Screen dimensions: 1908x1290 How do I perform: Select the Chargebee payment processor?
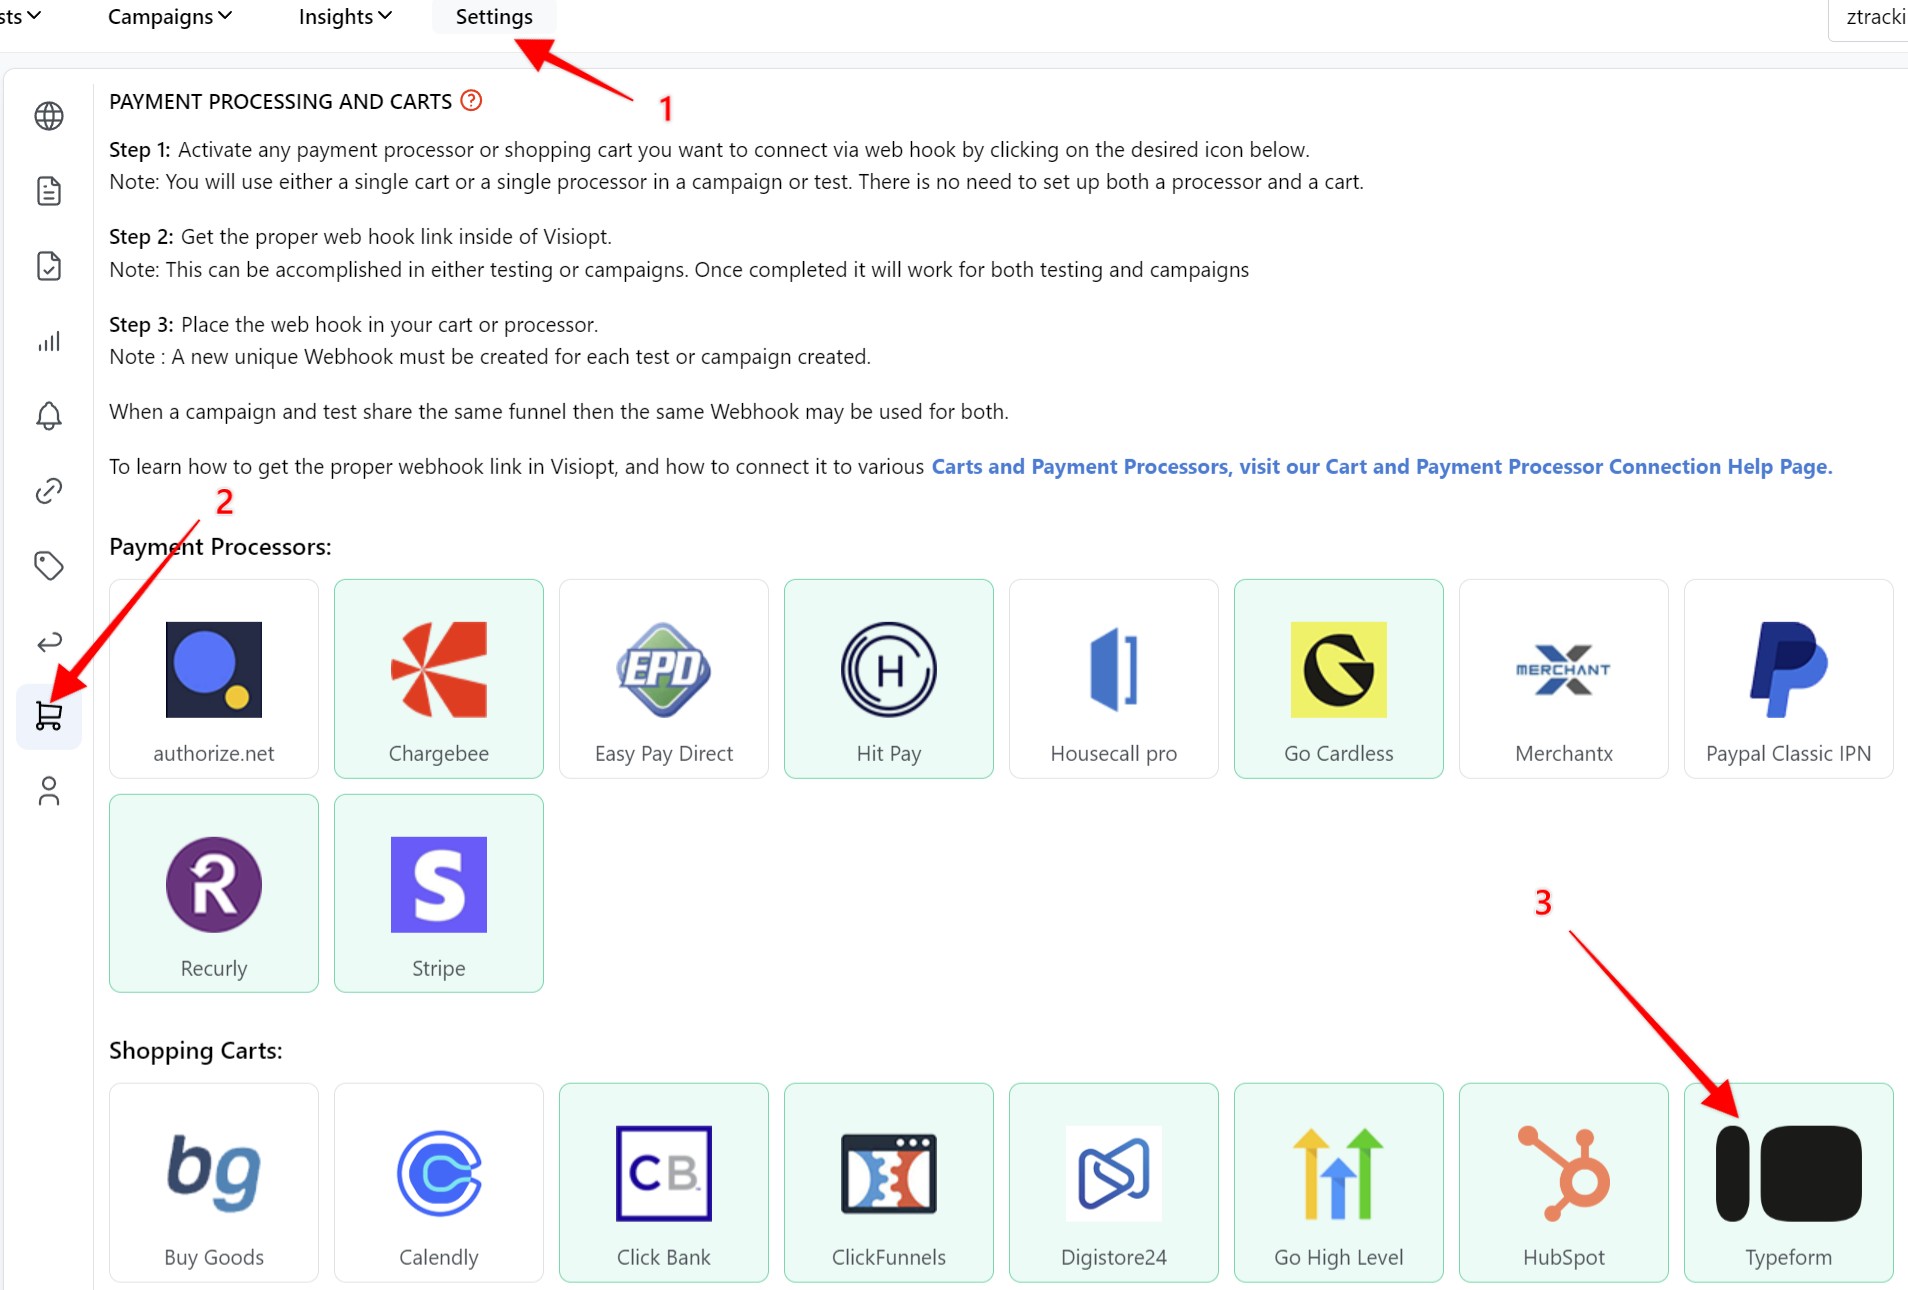click(439, 679)
